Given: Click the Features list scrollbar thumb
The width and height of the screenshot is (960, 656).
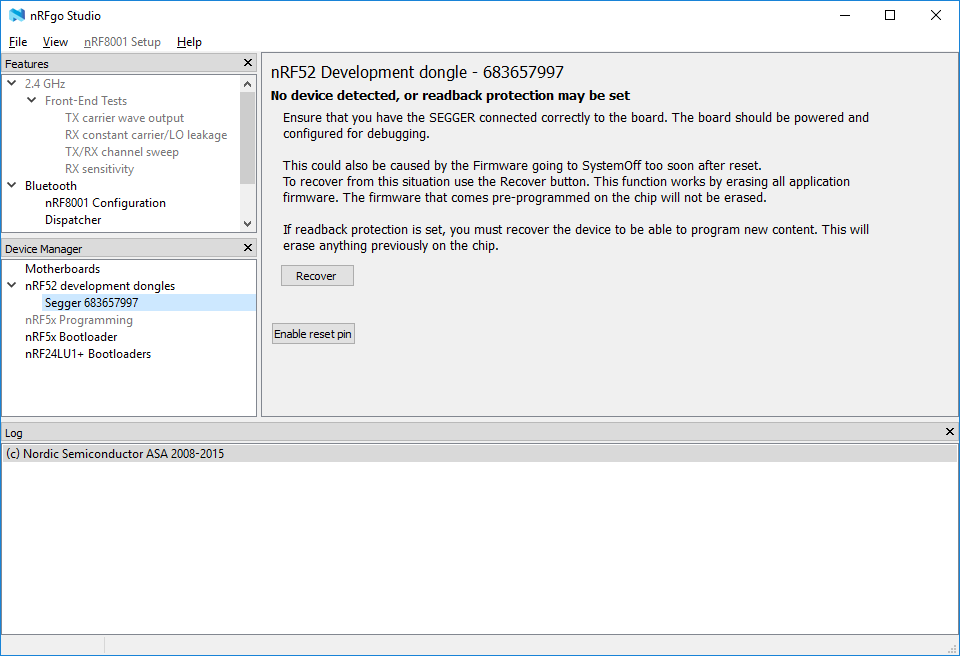Looking at the screenshot, I should pyautogui.click(x=247, y=138).
